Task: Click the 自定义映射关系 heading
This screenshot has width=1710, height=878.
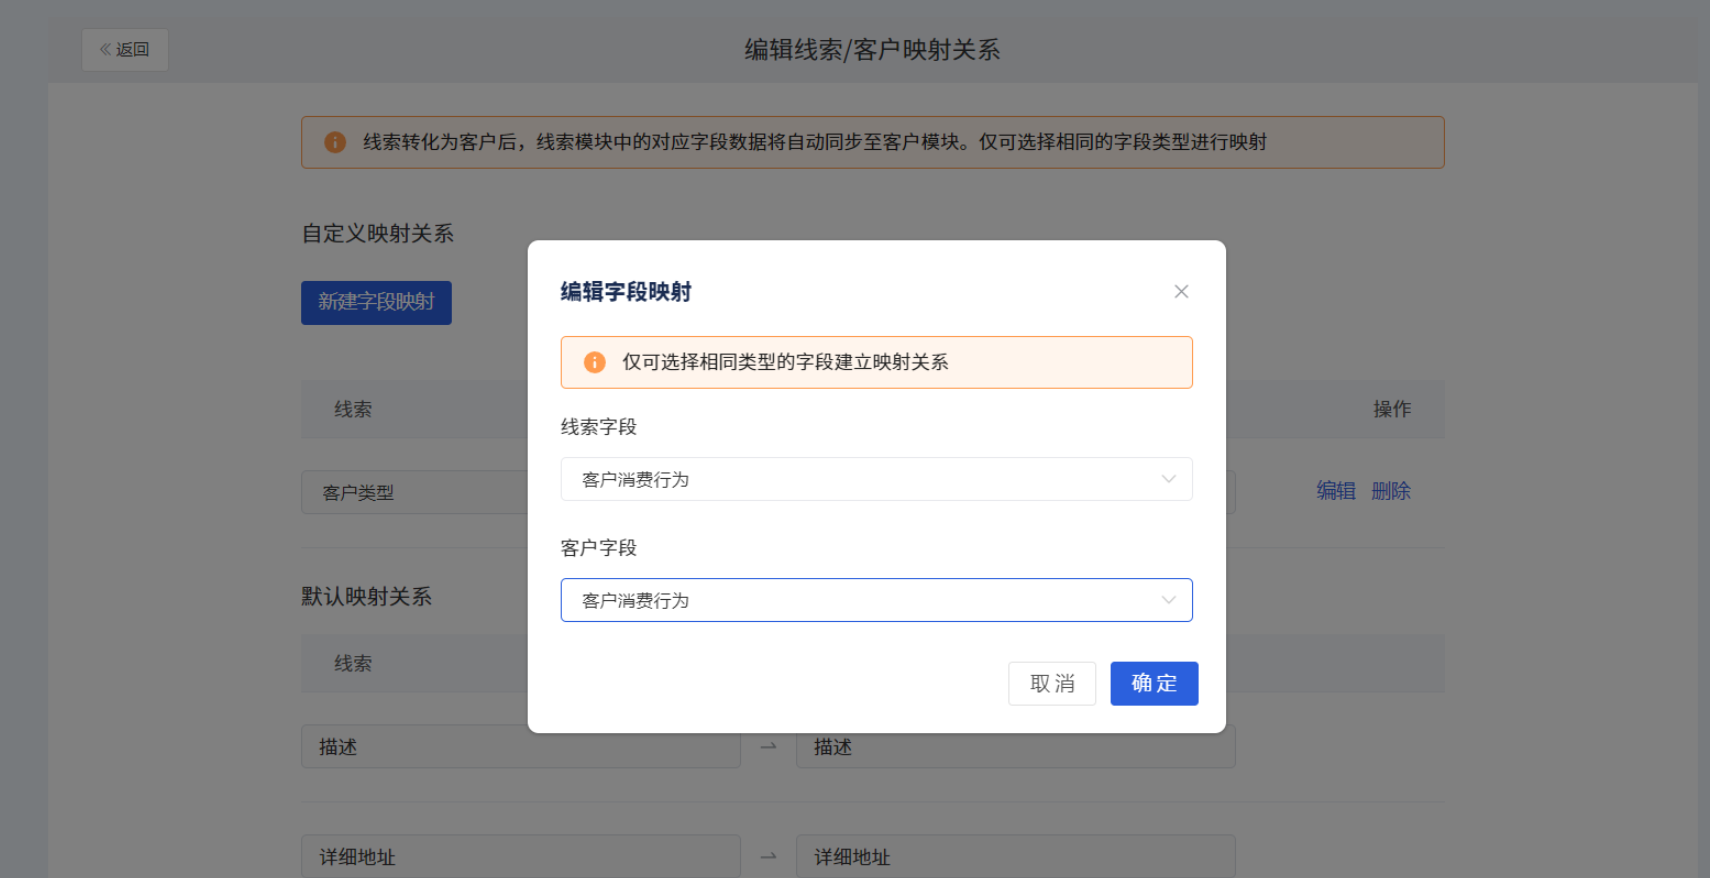Action: (378, 233)
